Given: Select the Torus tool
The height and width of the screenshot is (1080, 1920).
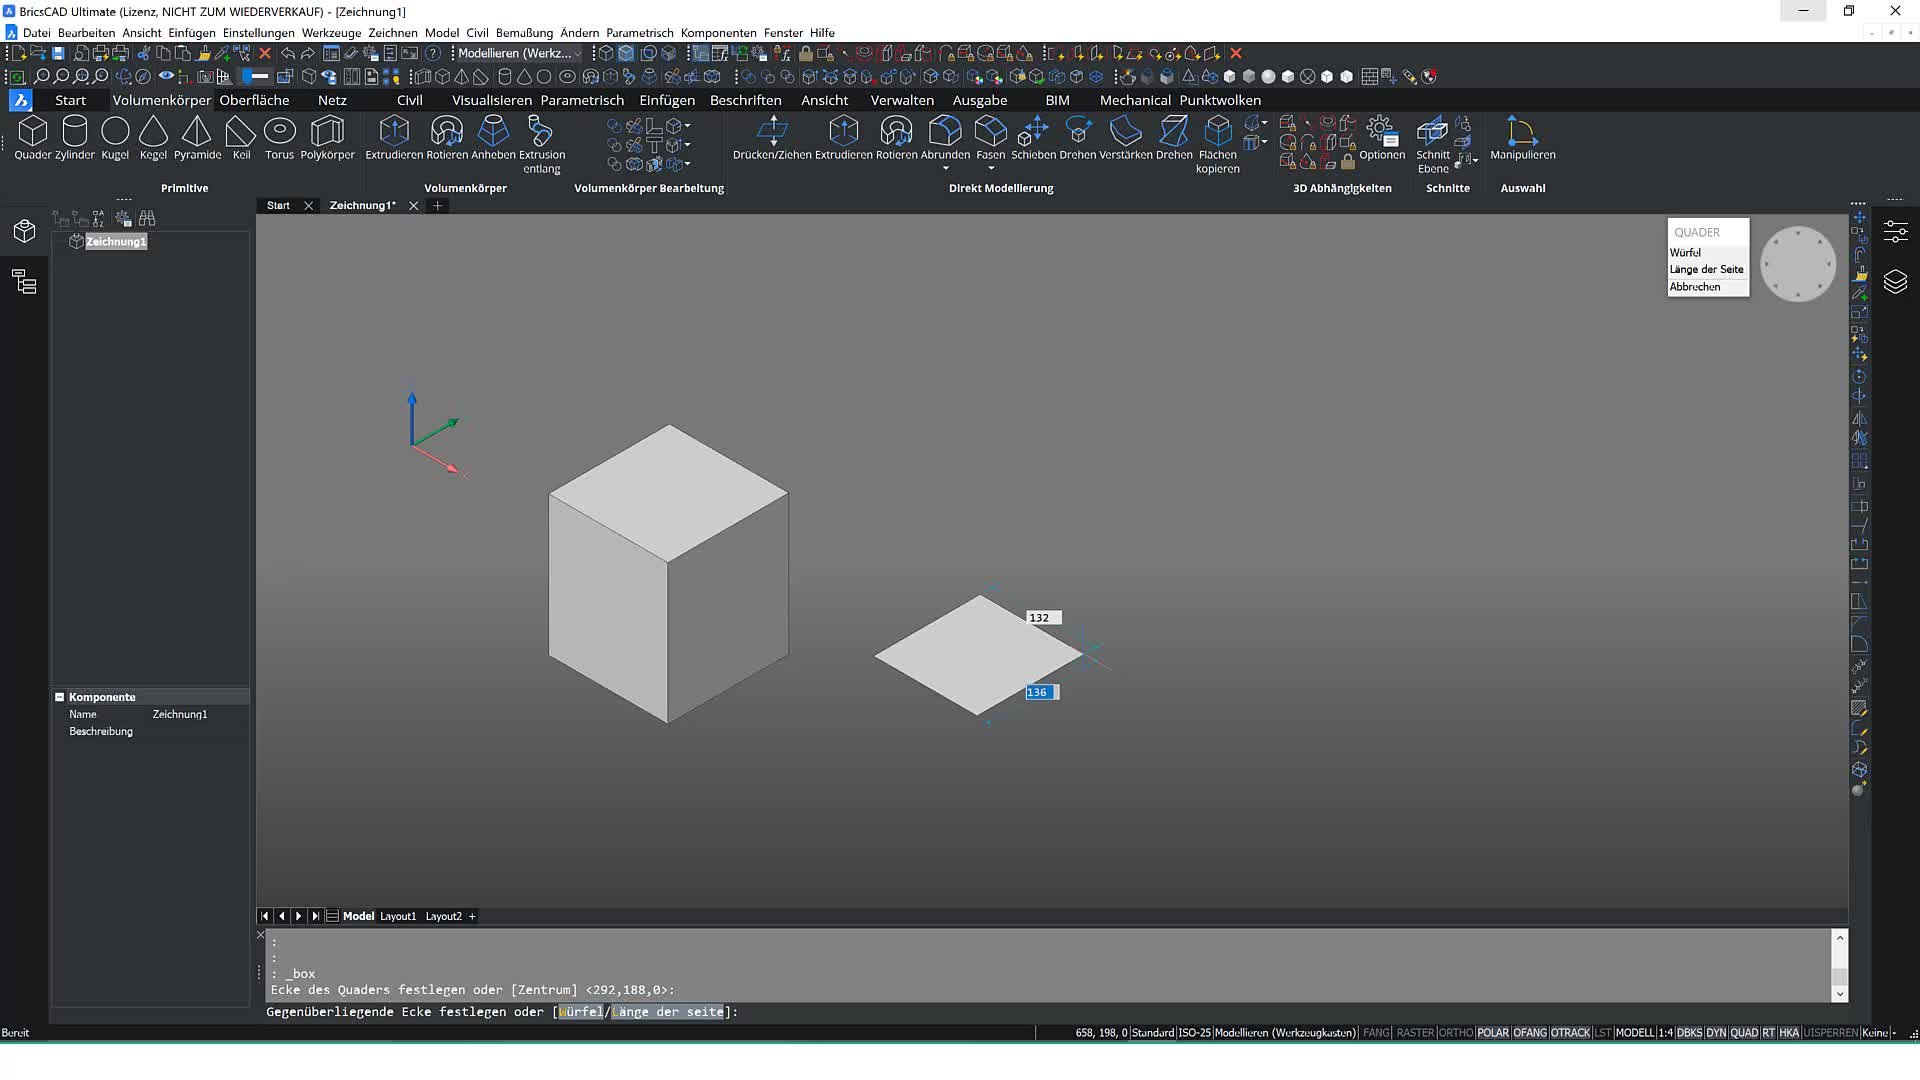Looking at the screenshot, I should click(280, 138).
